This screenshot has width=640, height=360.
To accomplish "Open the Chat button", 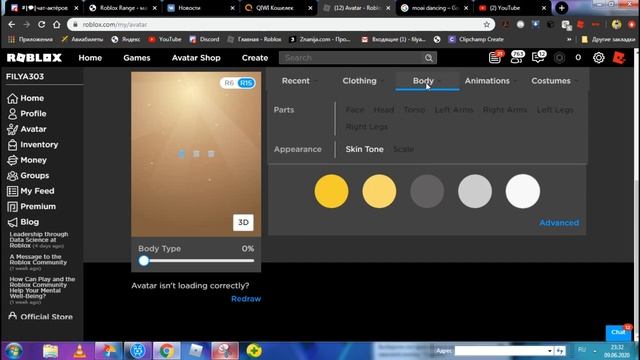I will [x=618, y=332].
